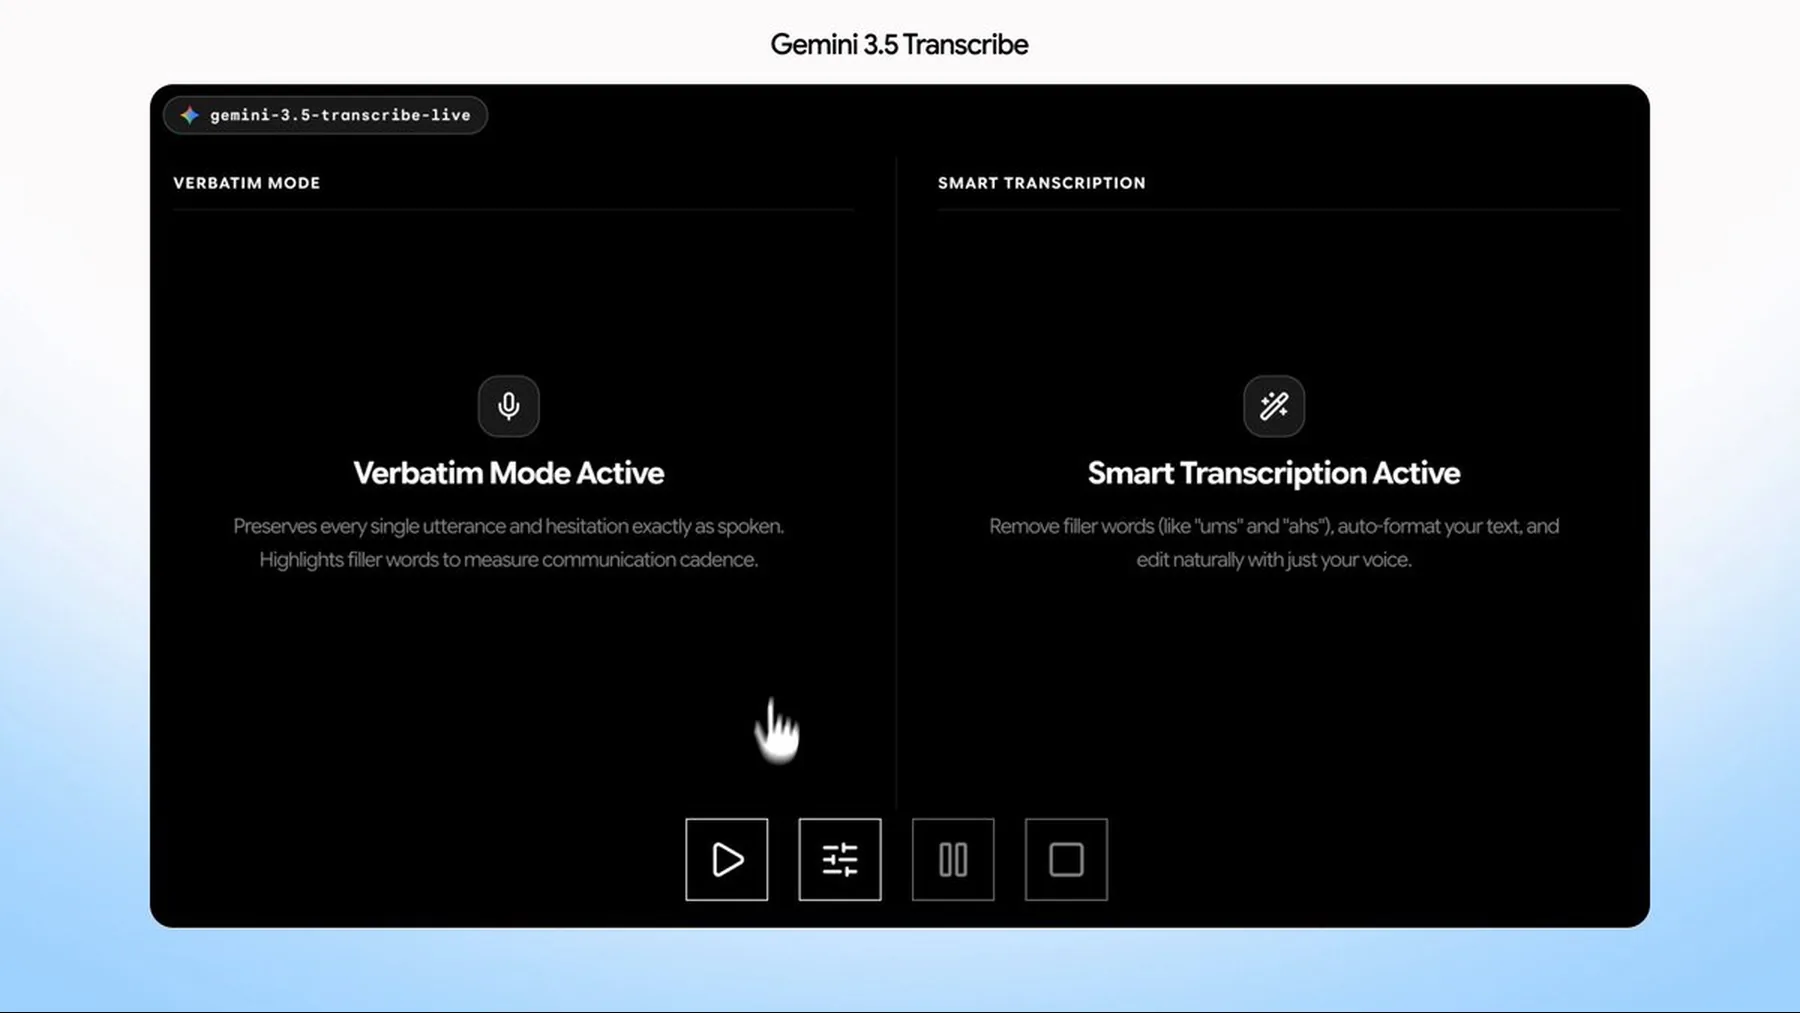This screenshot has width=1800, height=1013.
Task: Click the microphone icon for Verbatim Mode
Action: tap(509, 406)
